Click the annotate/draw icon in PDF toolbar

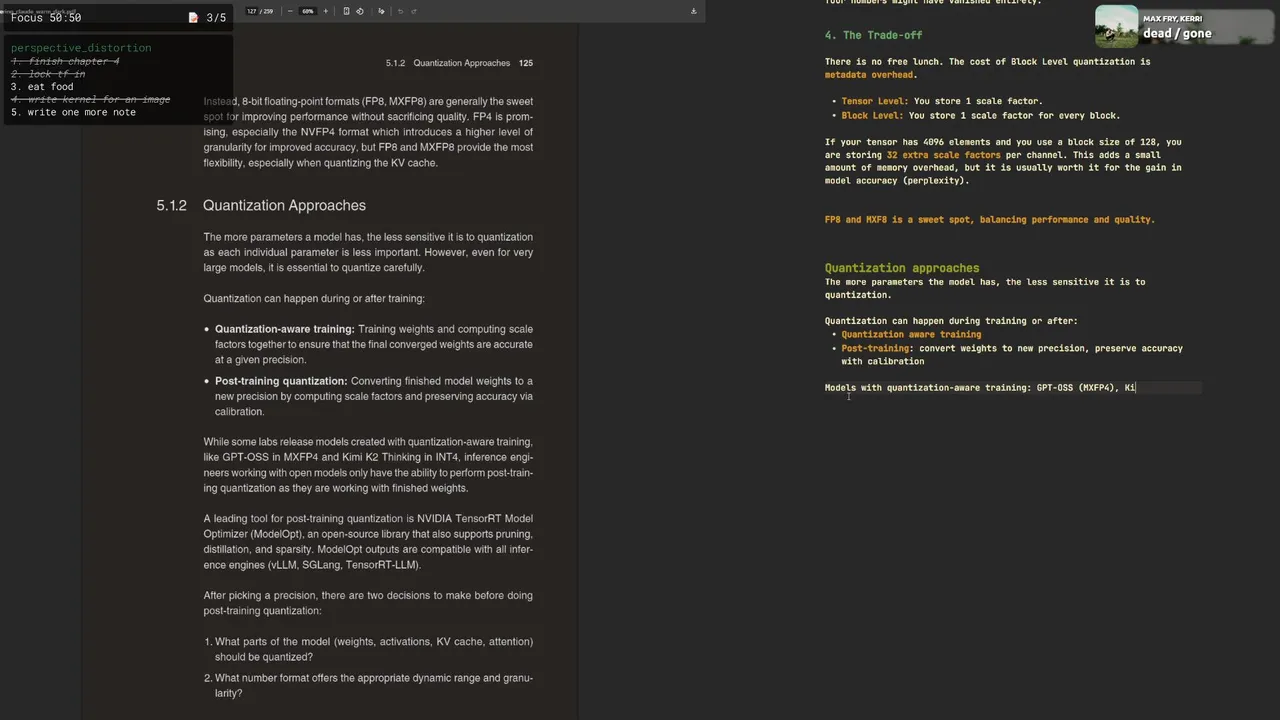[381, 11]
